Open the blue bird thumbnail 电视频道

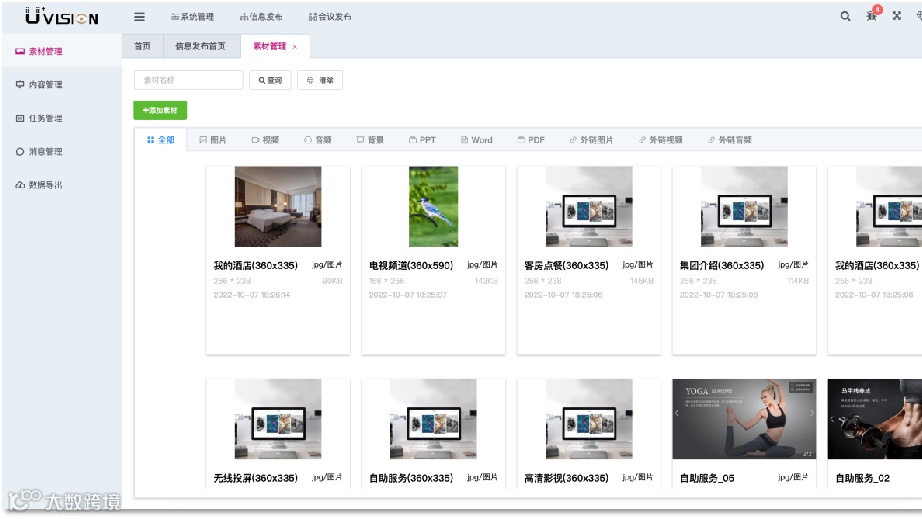point(433,206)
